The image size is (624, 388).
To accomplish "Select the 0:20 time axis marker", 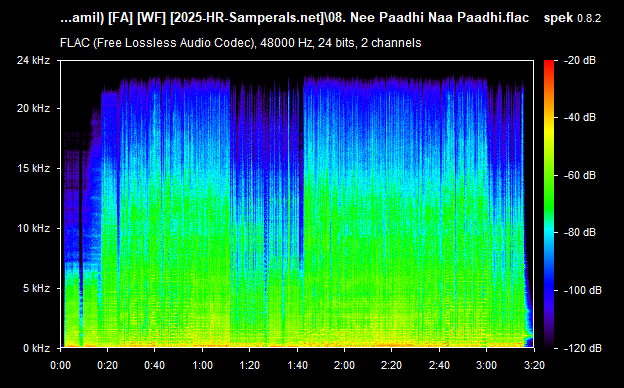I will tap(107, 365).
